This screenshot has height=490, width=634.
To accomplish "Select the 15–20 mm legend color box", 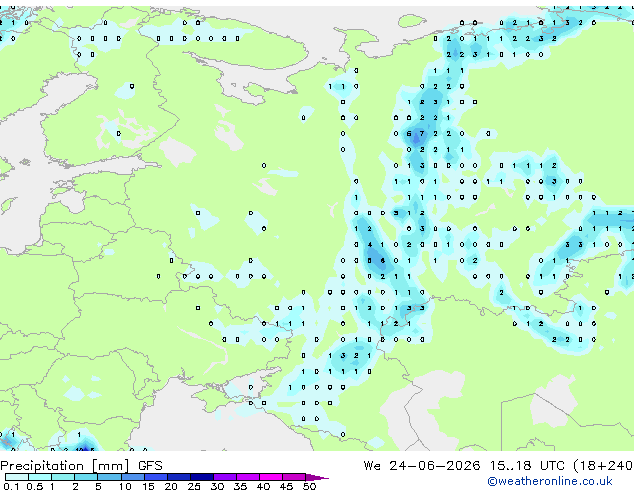I will point(155,477).
